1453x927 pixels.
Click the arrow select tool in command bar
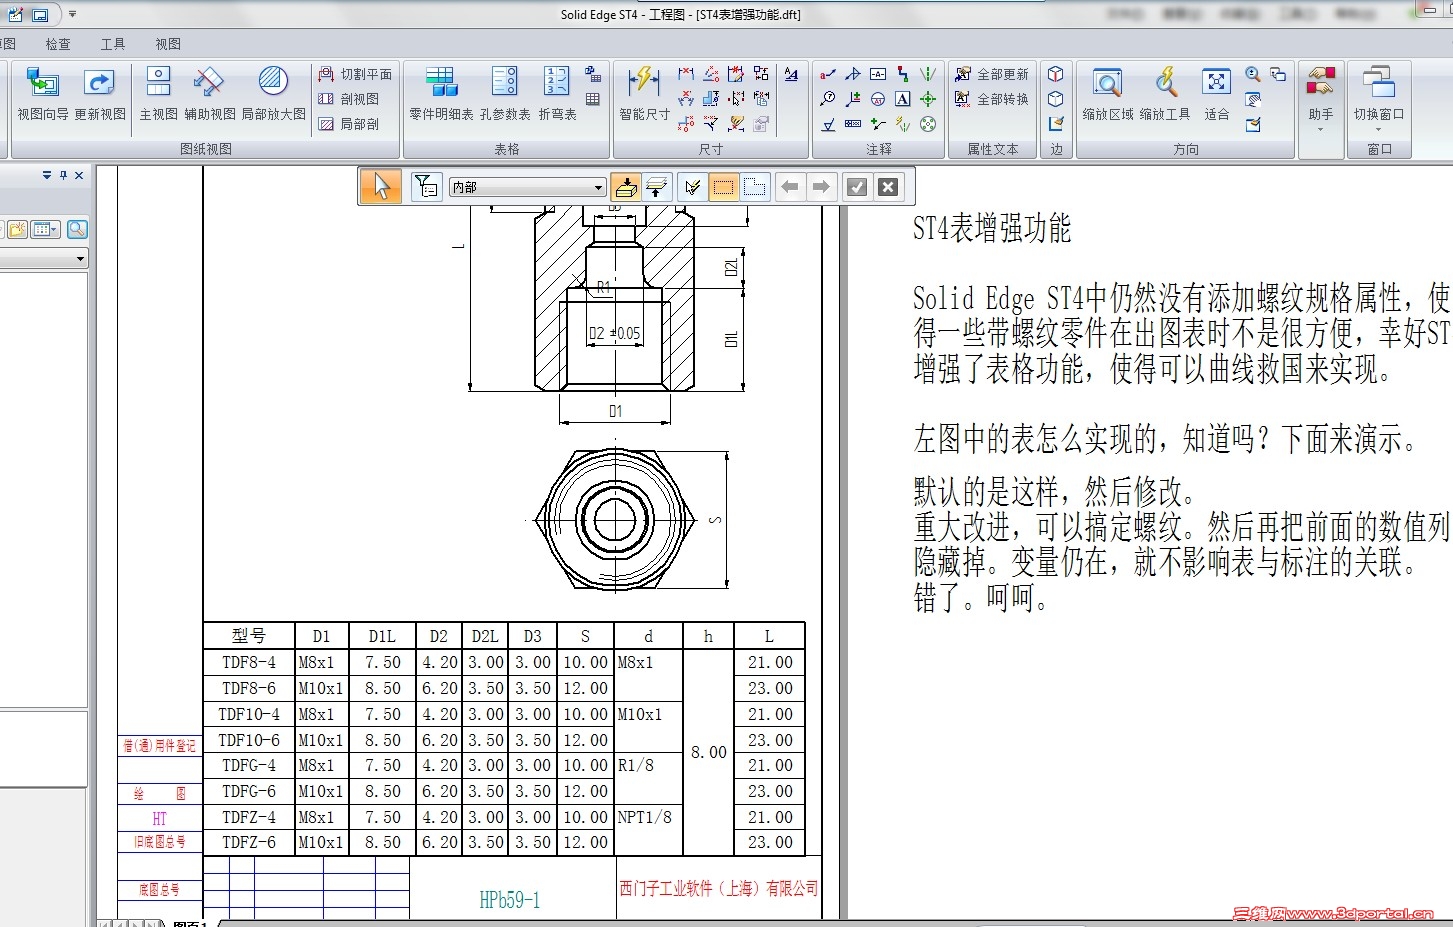pyautogui.click(x=382, y=186)
